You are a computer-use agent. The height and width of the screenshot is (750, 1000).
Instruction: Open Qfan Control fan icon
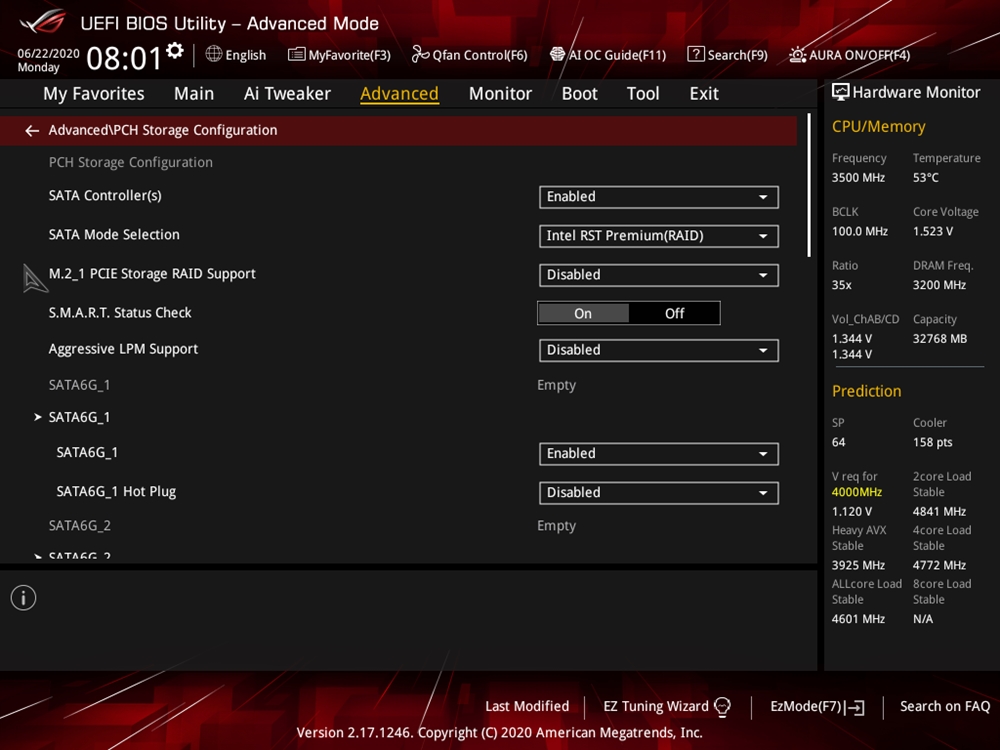click(x=420, y=54)
